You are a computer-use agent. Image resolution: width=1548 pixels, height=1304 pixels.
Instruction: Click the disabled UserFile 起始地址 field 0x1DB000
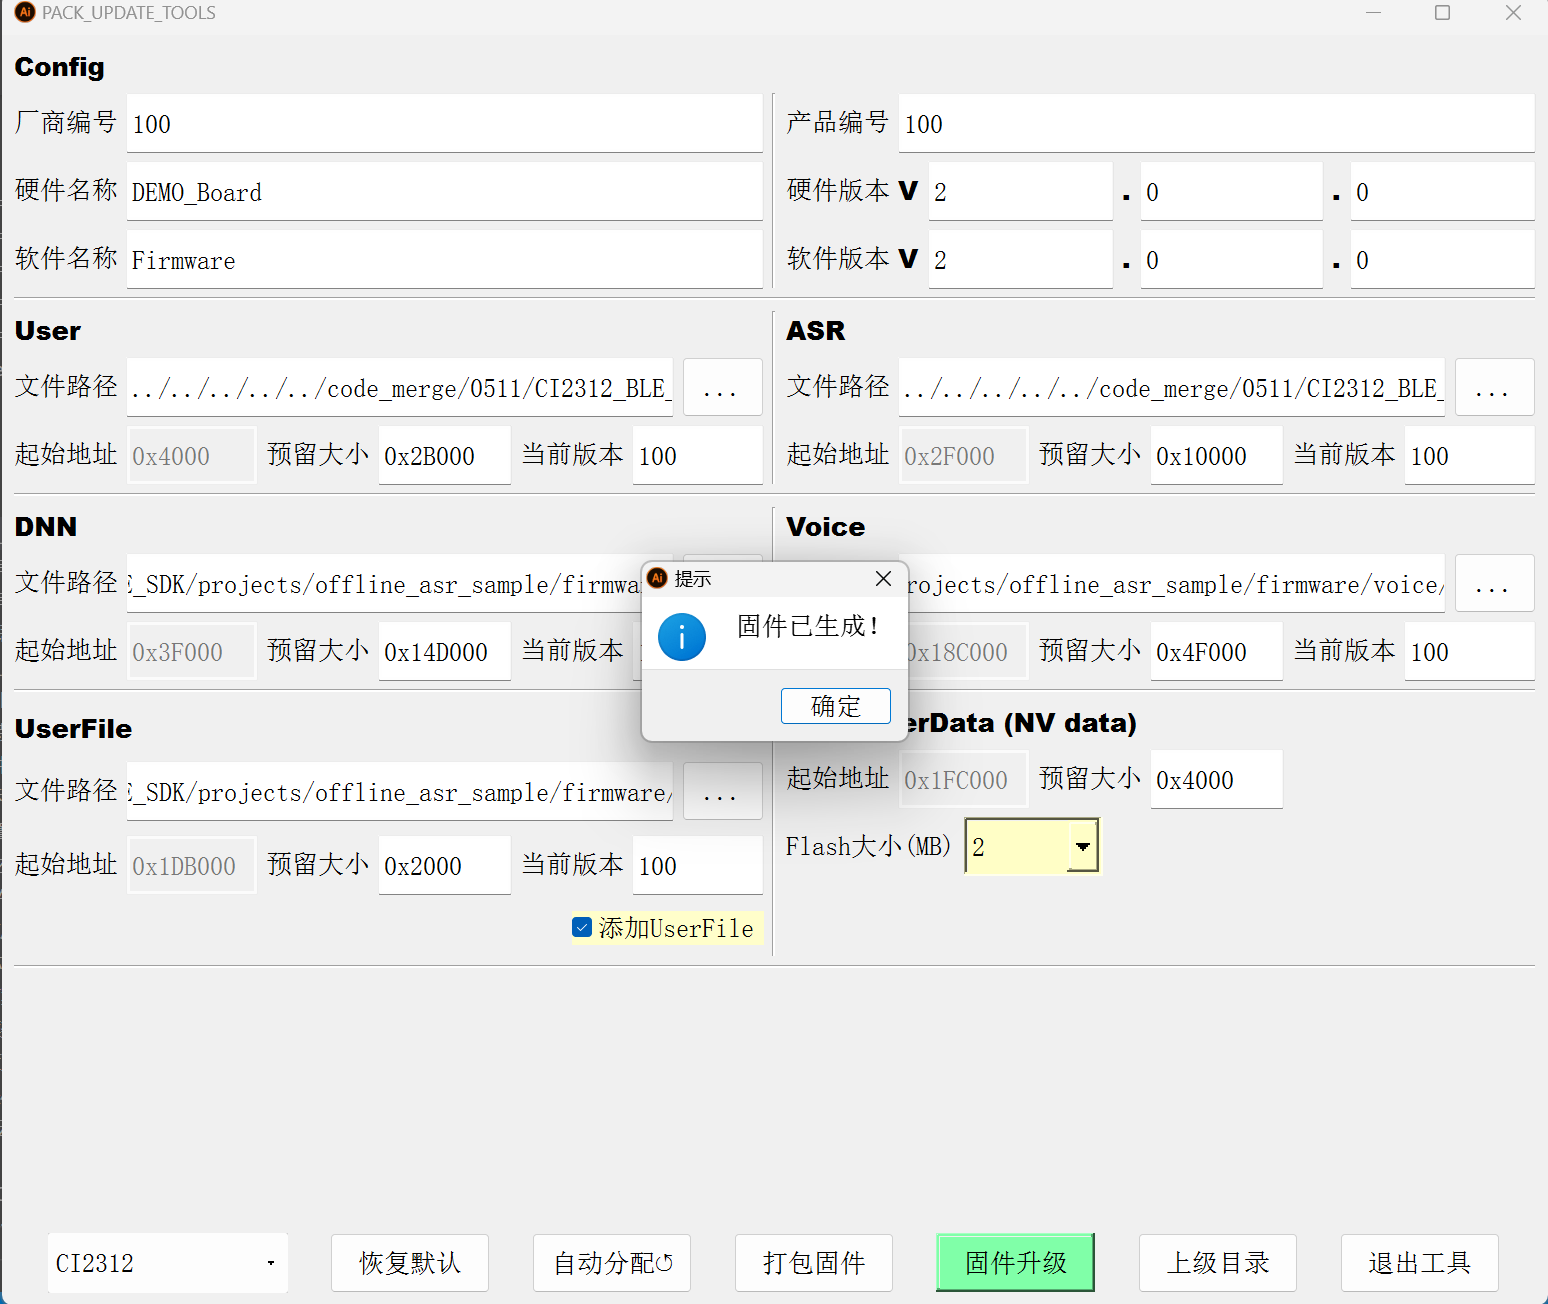pyautogui.click(x=191, y=865)
